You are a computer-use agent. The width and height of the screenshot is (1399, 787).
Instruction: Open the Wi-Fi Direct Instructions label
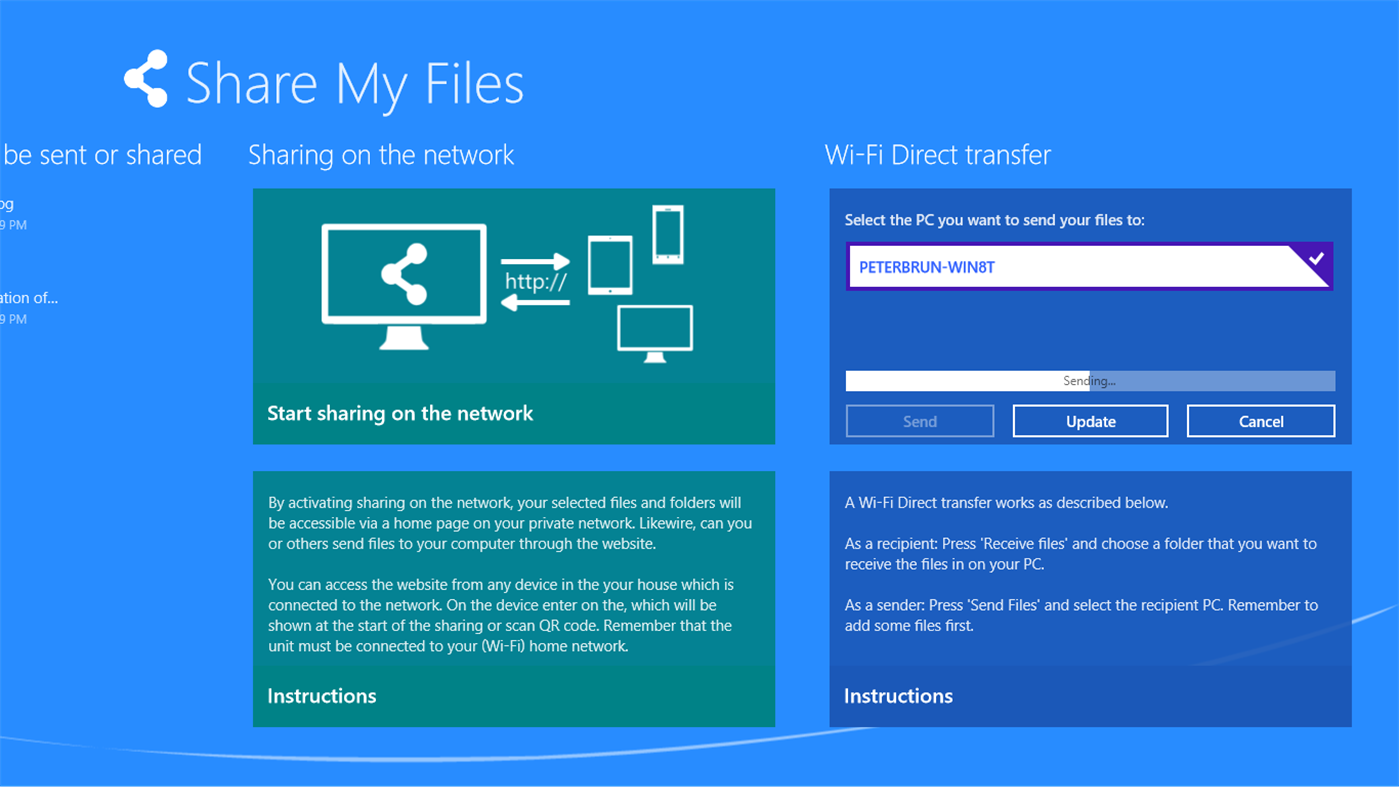(898, 696)
